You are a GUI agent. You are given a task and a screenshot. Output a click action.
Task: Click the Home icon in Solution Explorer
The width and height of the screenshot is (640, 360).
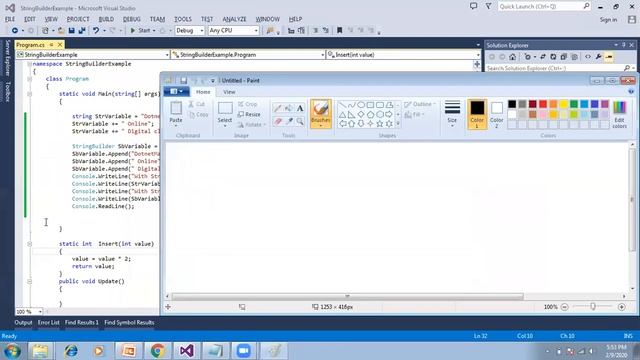[x=513, y=57]
